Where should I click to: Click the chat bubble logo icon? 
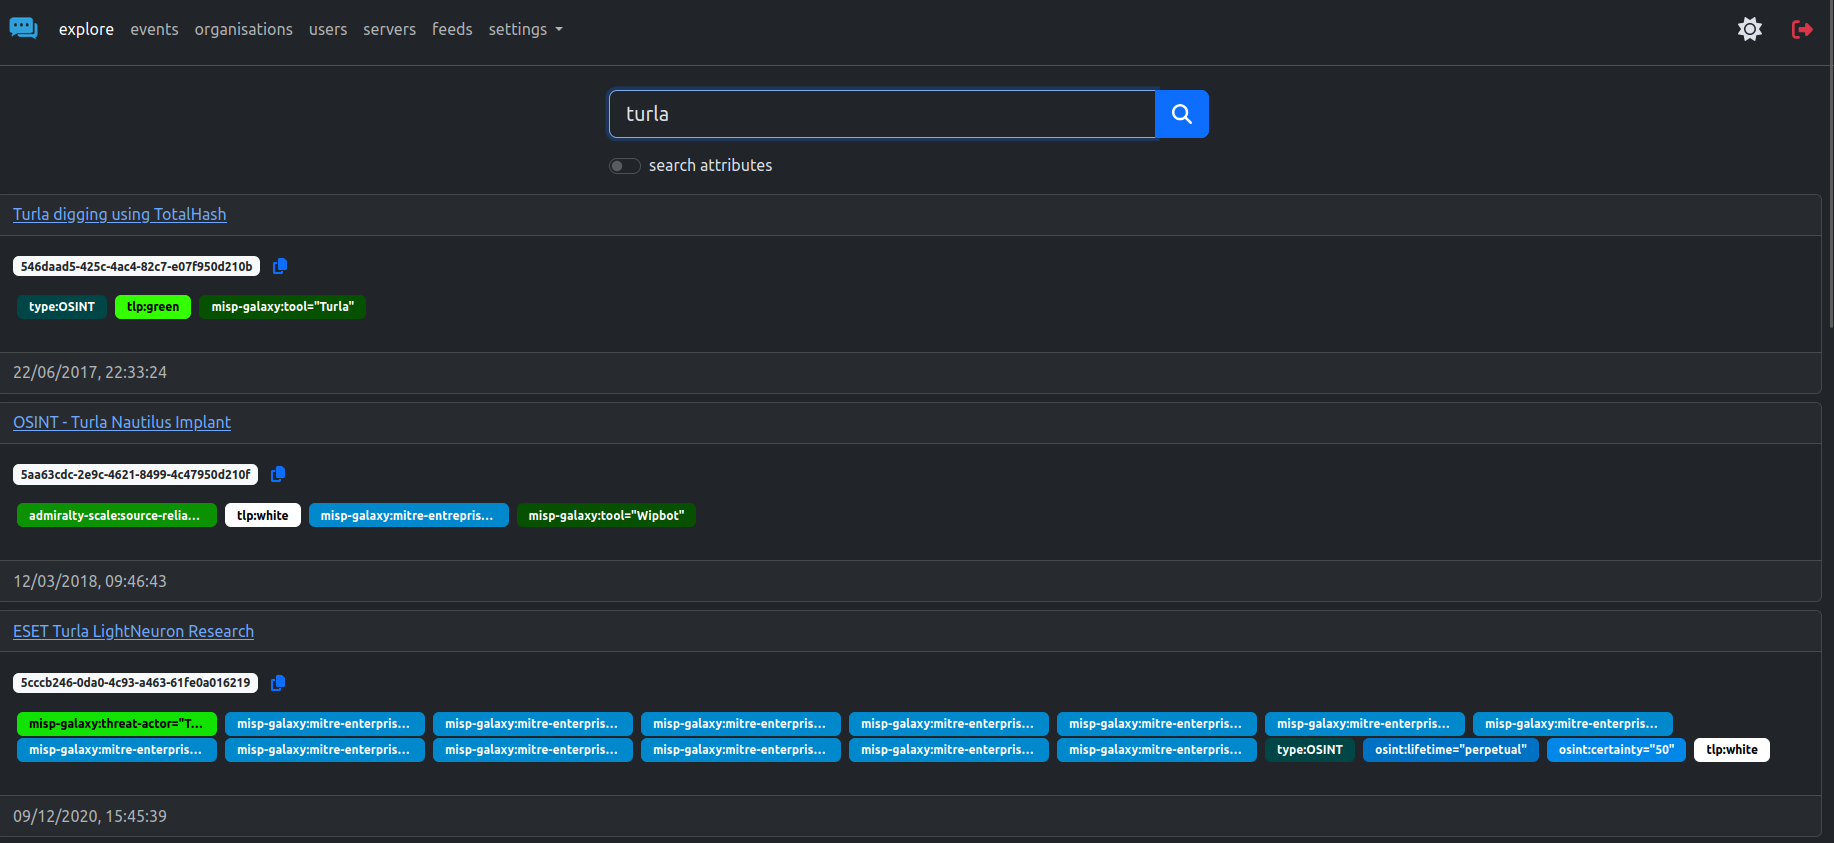point(23,28)
